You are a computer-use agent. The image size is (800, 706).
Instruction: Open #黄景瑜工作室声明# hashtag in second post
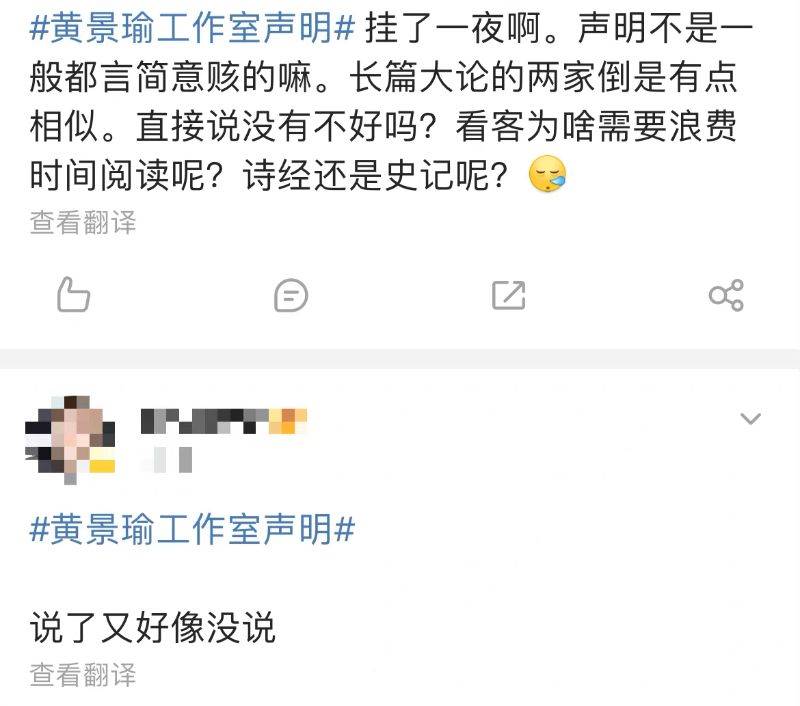[192, 529]
